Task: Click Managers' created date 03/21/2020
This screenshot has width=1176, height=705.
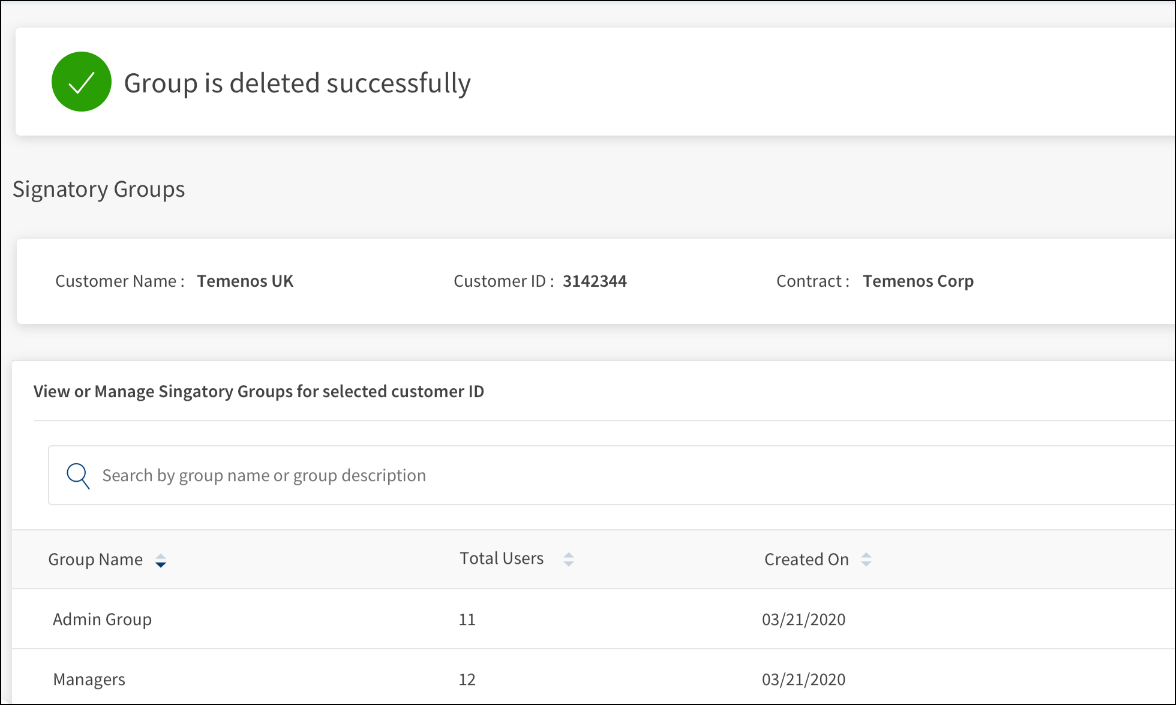Action: (804, 679)
